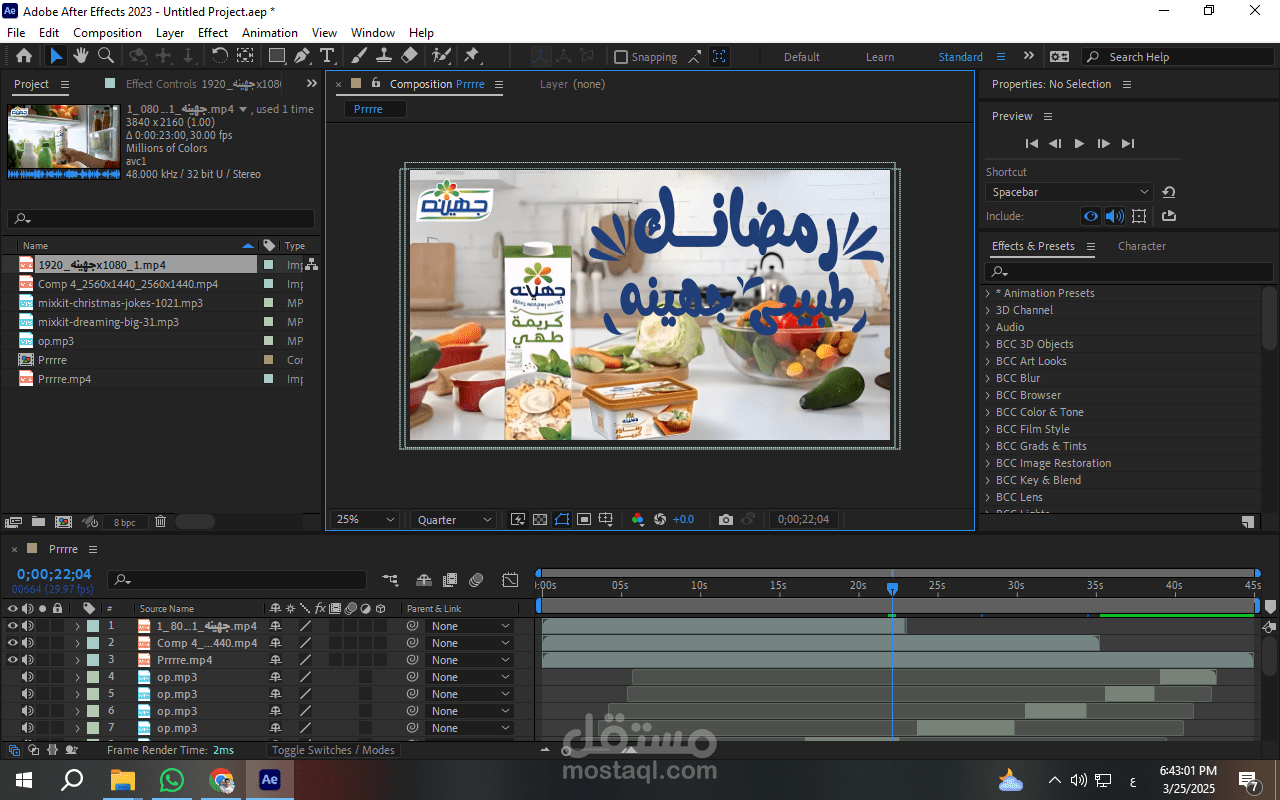Mute audio of layer 5 op.mp3

point(28,694)
